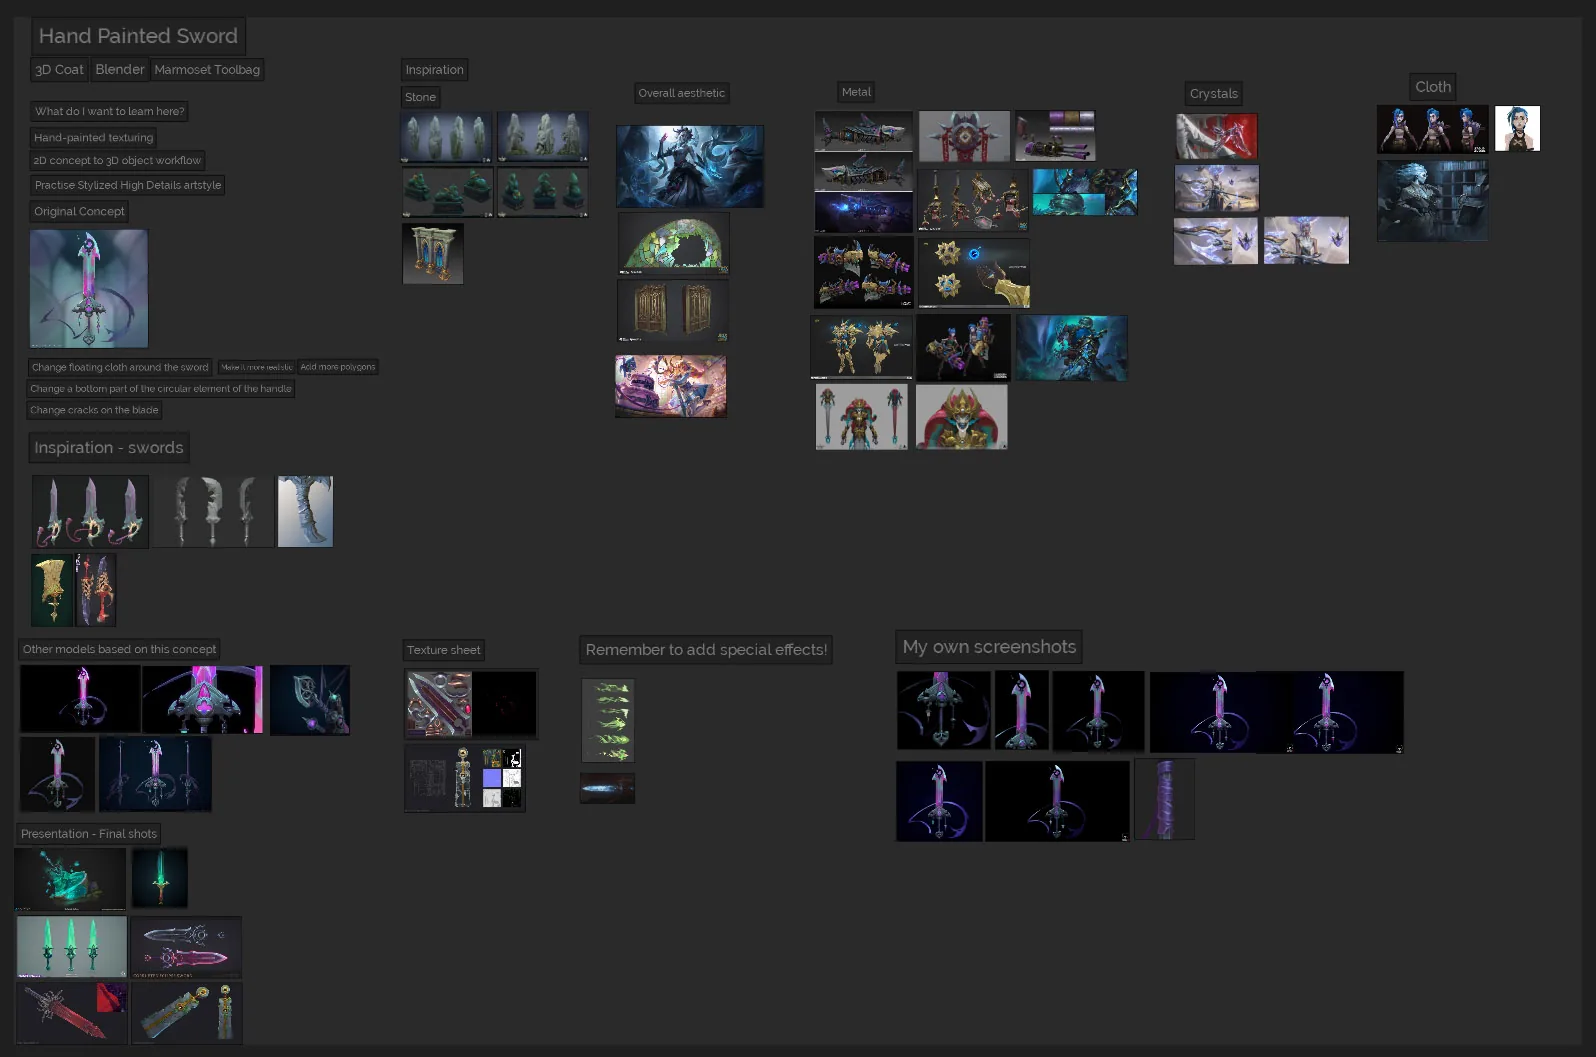This screenshot has height=1057, width=1596.
Task: Open the green flame effects sheet thumbnail
Action: (x=608, y=720)
